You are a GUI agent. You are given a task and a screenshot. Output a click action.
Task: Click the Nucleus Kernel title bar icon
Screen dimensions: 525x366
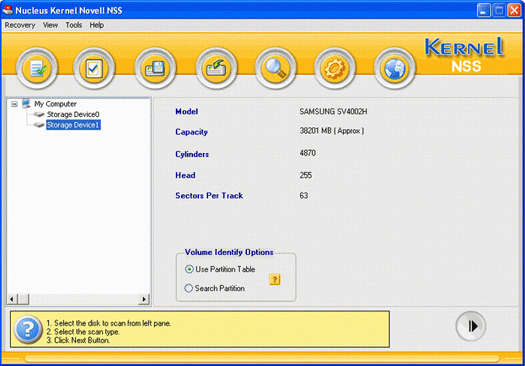coord(7,10)
